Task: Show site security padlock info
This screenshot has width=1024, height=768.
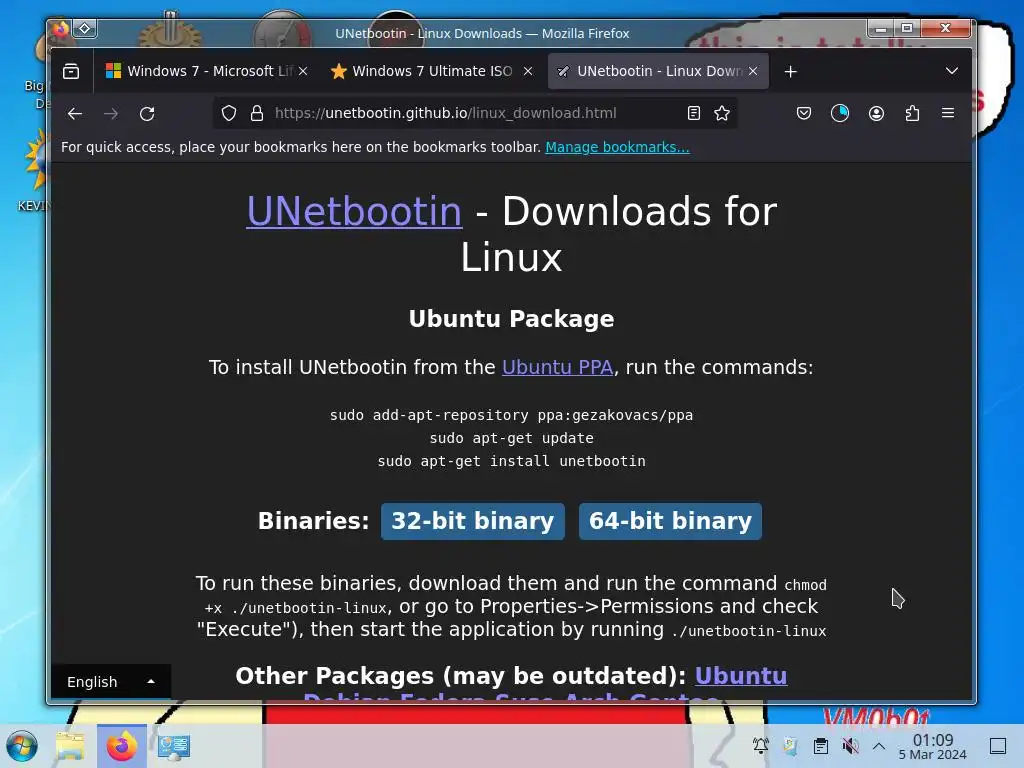Action: pos(257,113)
